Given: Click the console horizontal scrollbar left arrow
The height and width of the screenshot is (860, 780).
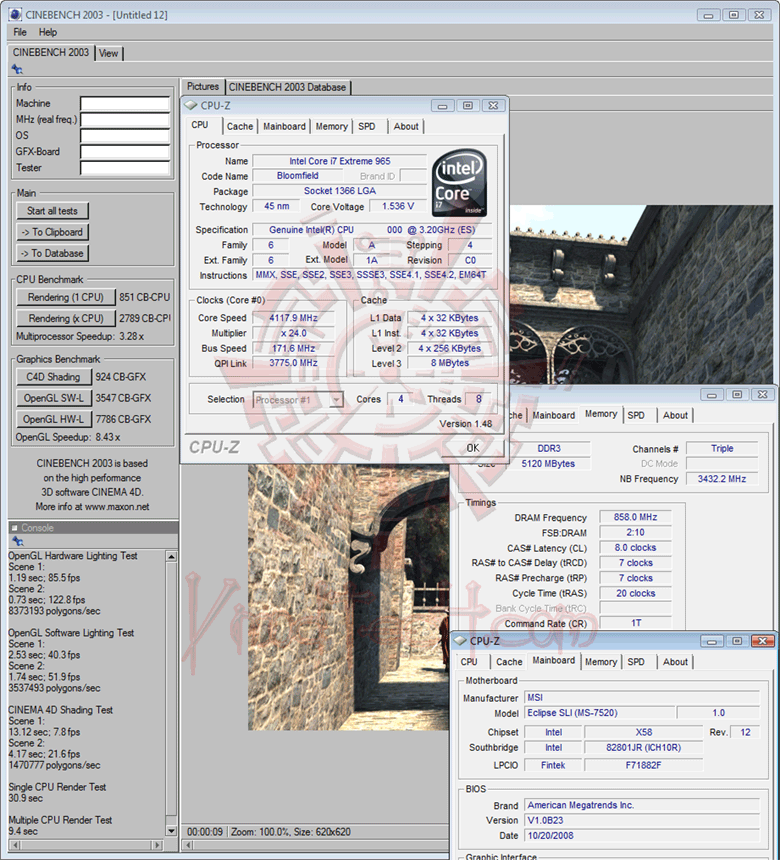Looking at the screenshot, I should click(14, 845).
